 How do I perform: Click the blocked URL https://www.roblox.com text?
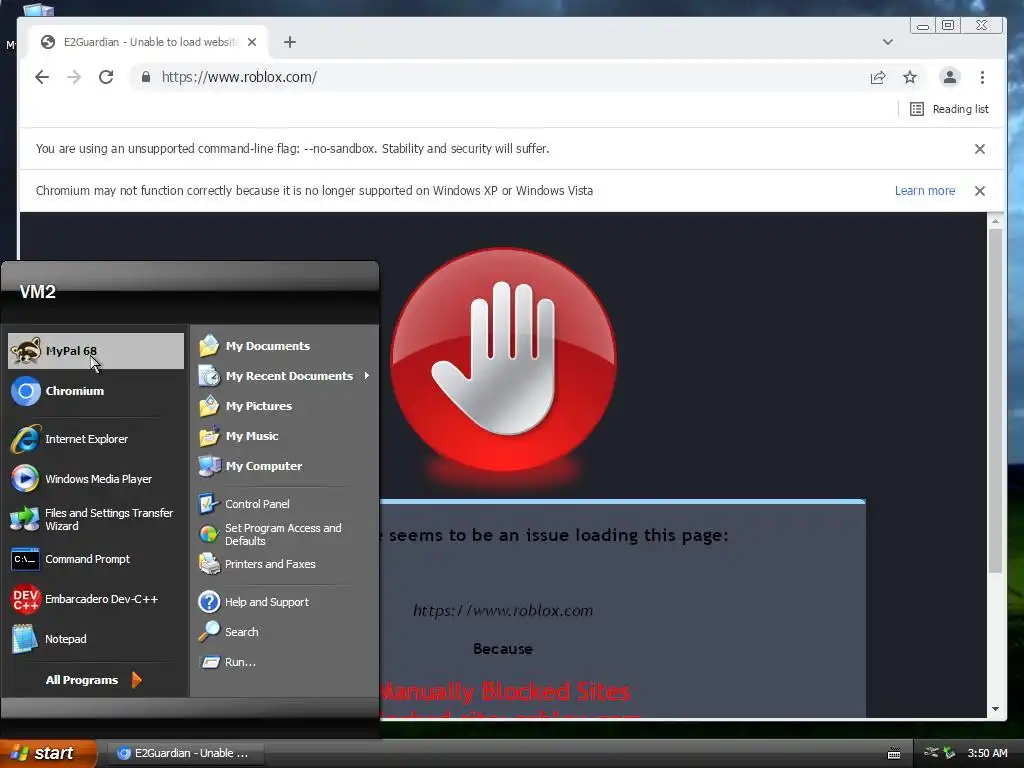click(503, 611)
